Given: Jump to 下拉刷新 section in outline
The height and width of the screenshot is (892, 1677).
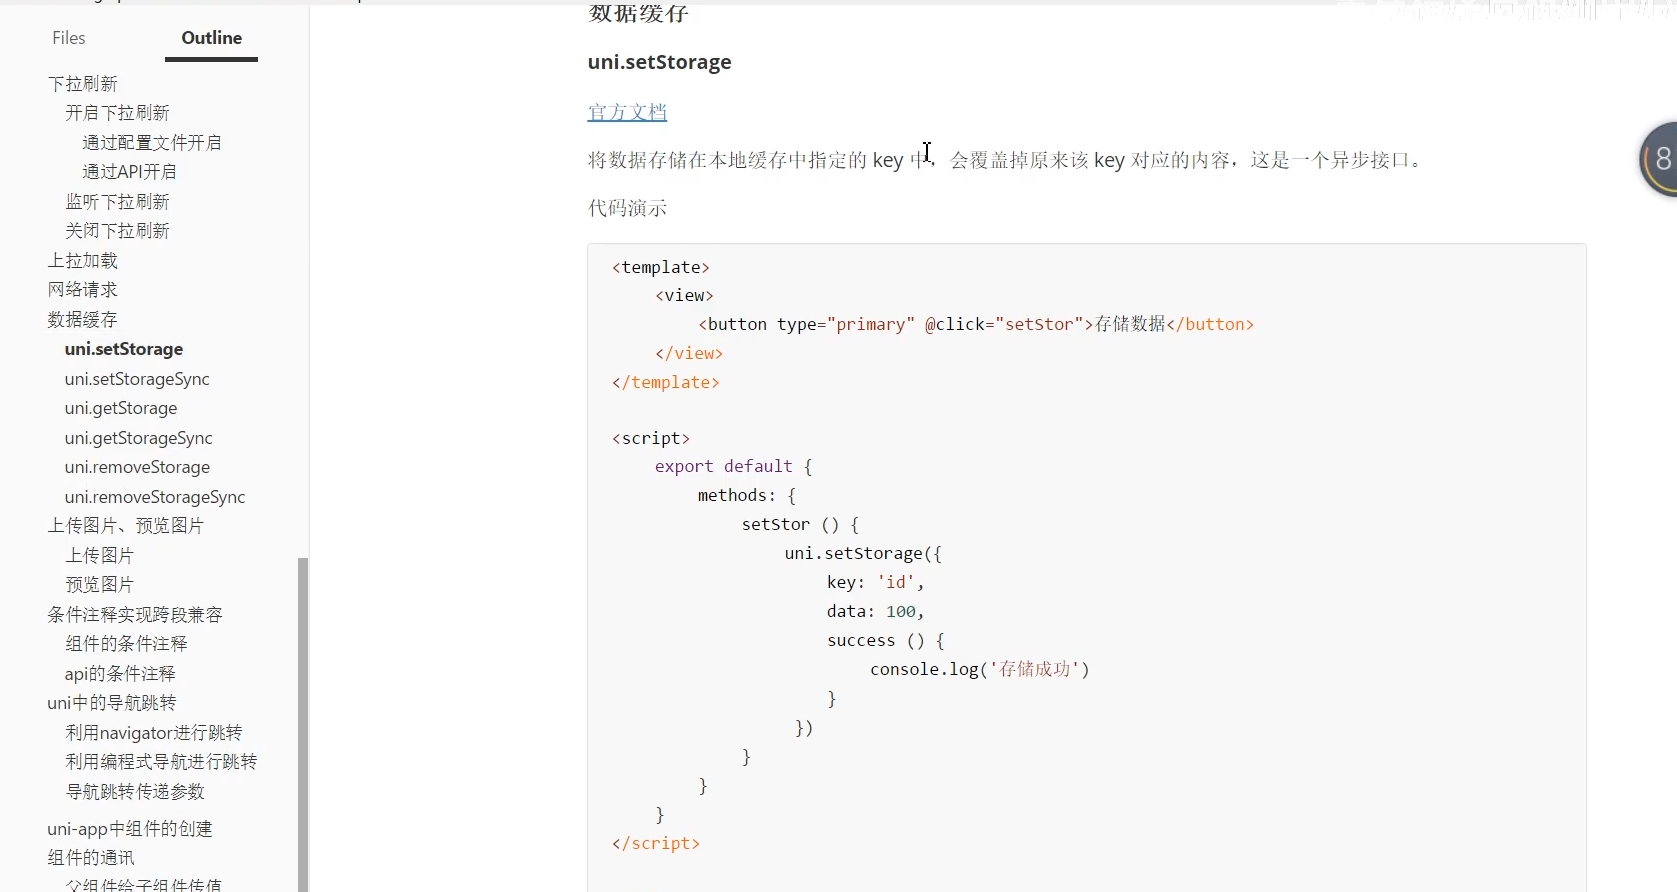Looking at the screenshot, I should coord(83,84).
